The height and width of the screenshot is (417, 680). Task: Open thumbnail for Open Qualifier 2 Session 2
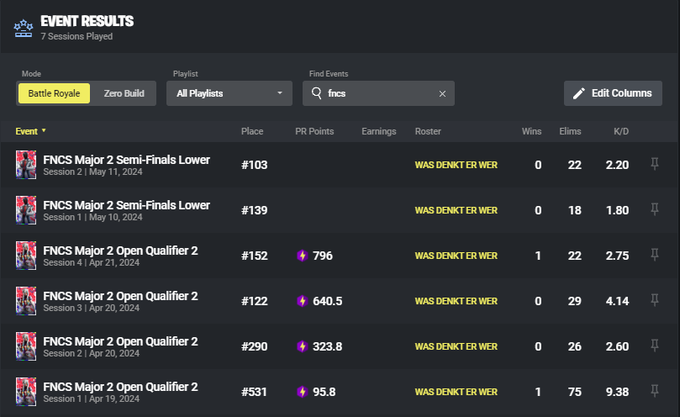[26, 346]
